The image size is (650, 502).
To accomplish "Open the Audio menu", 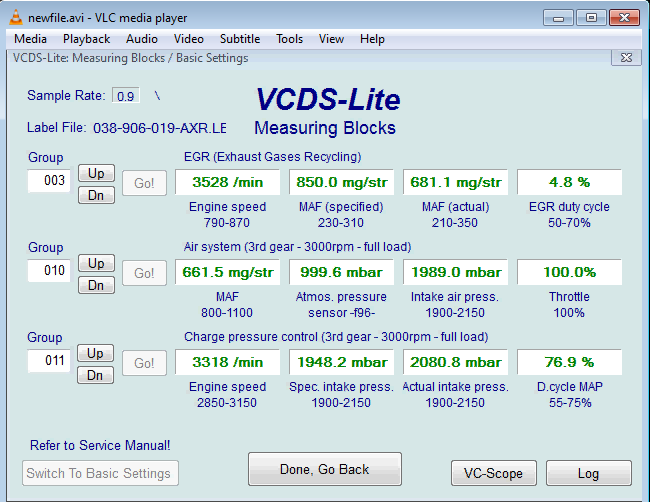I will pos(142,39).
